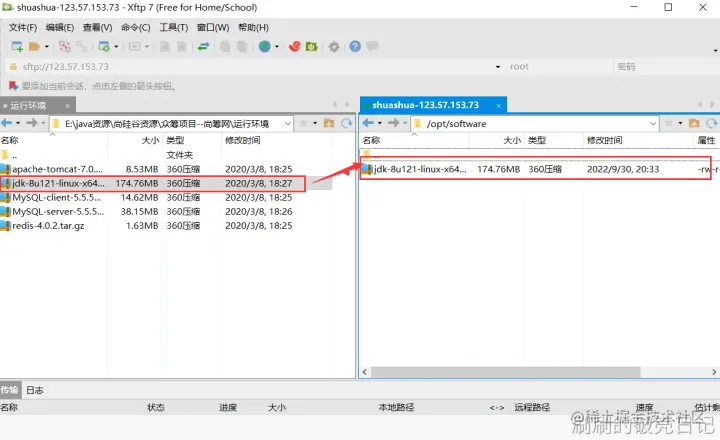Viewport: 720px width, 440px height.
Task: Click the green Xftp folder icon
Action: pyautogui.click(x=312, y=46)
